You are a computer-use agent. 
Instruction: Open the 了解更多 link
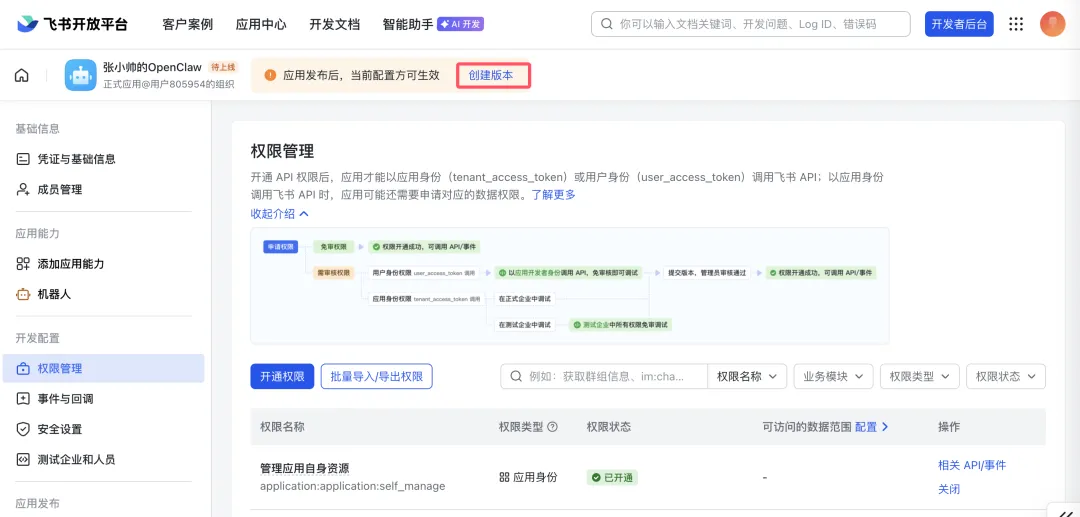(x=553, y=195)
